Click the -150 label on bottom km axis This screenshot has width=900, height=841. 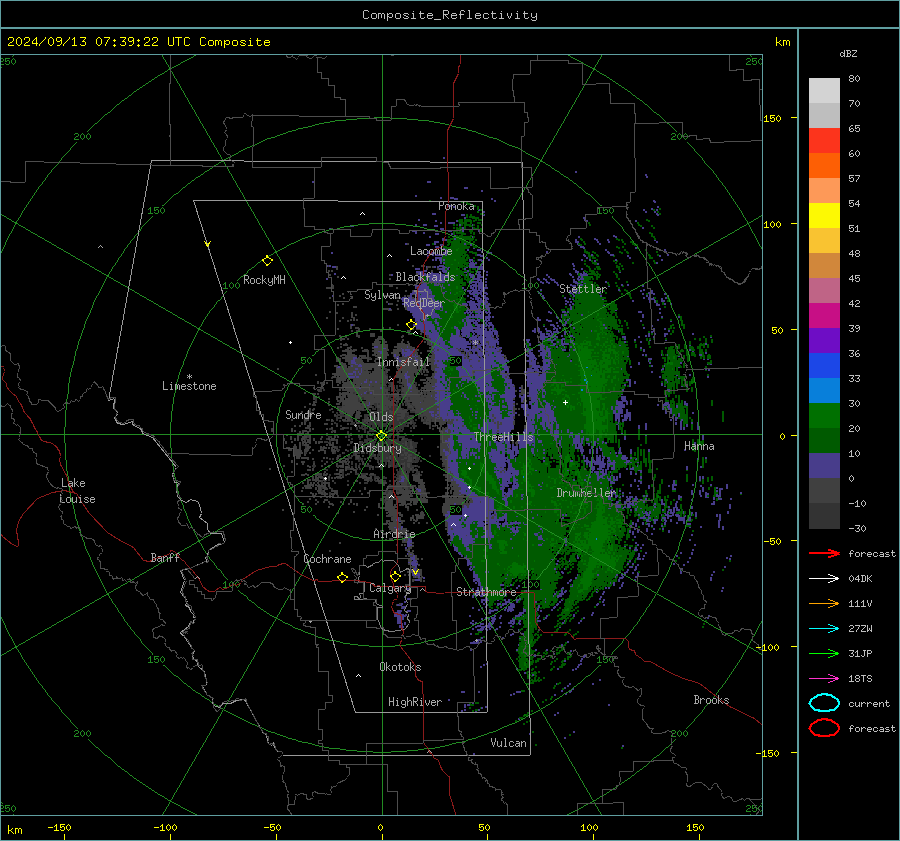coord(59,827)
